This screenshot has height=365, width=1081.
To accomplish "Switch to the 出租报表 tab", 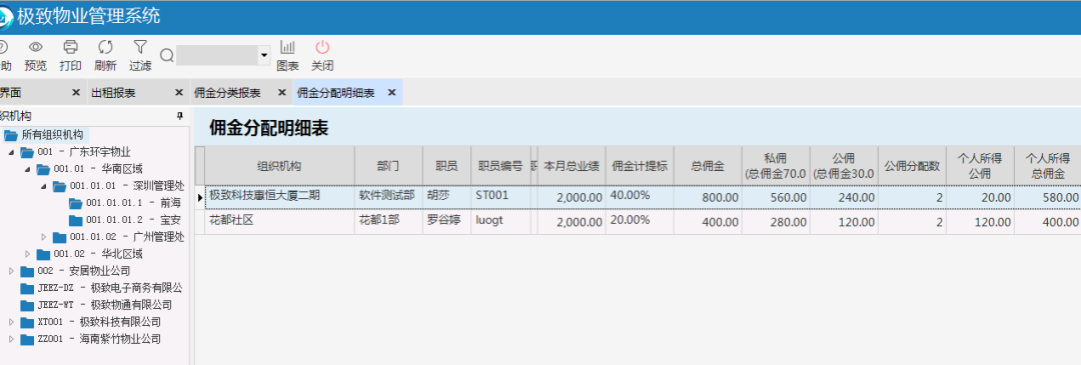I will (113, 93).
